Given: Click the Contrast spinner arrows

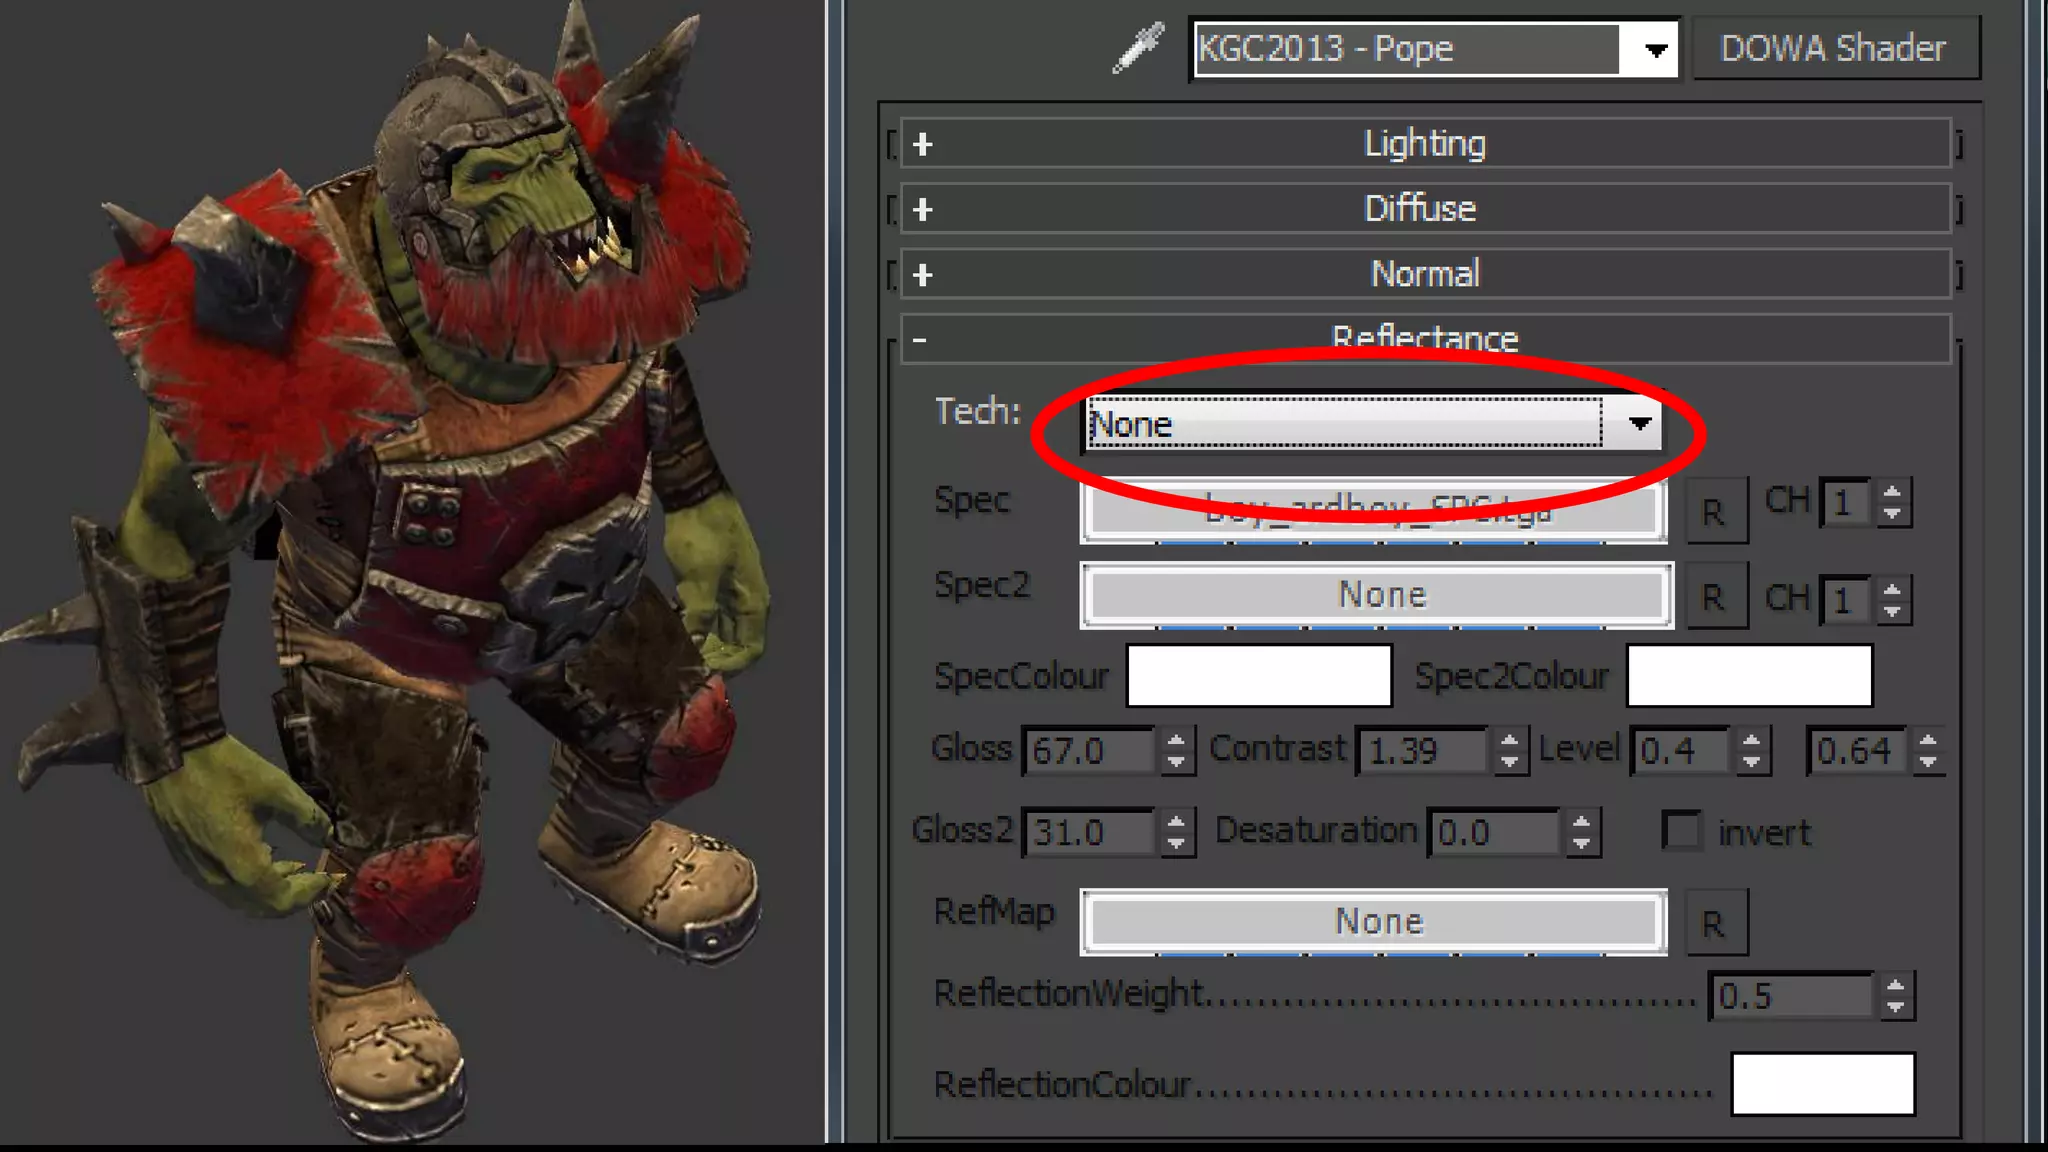Looking at the screenshot, I should point(1509,750).
